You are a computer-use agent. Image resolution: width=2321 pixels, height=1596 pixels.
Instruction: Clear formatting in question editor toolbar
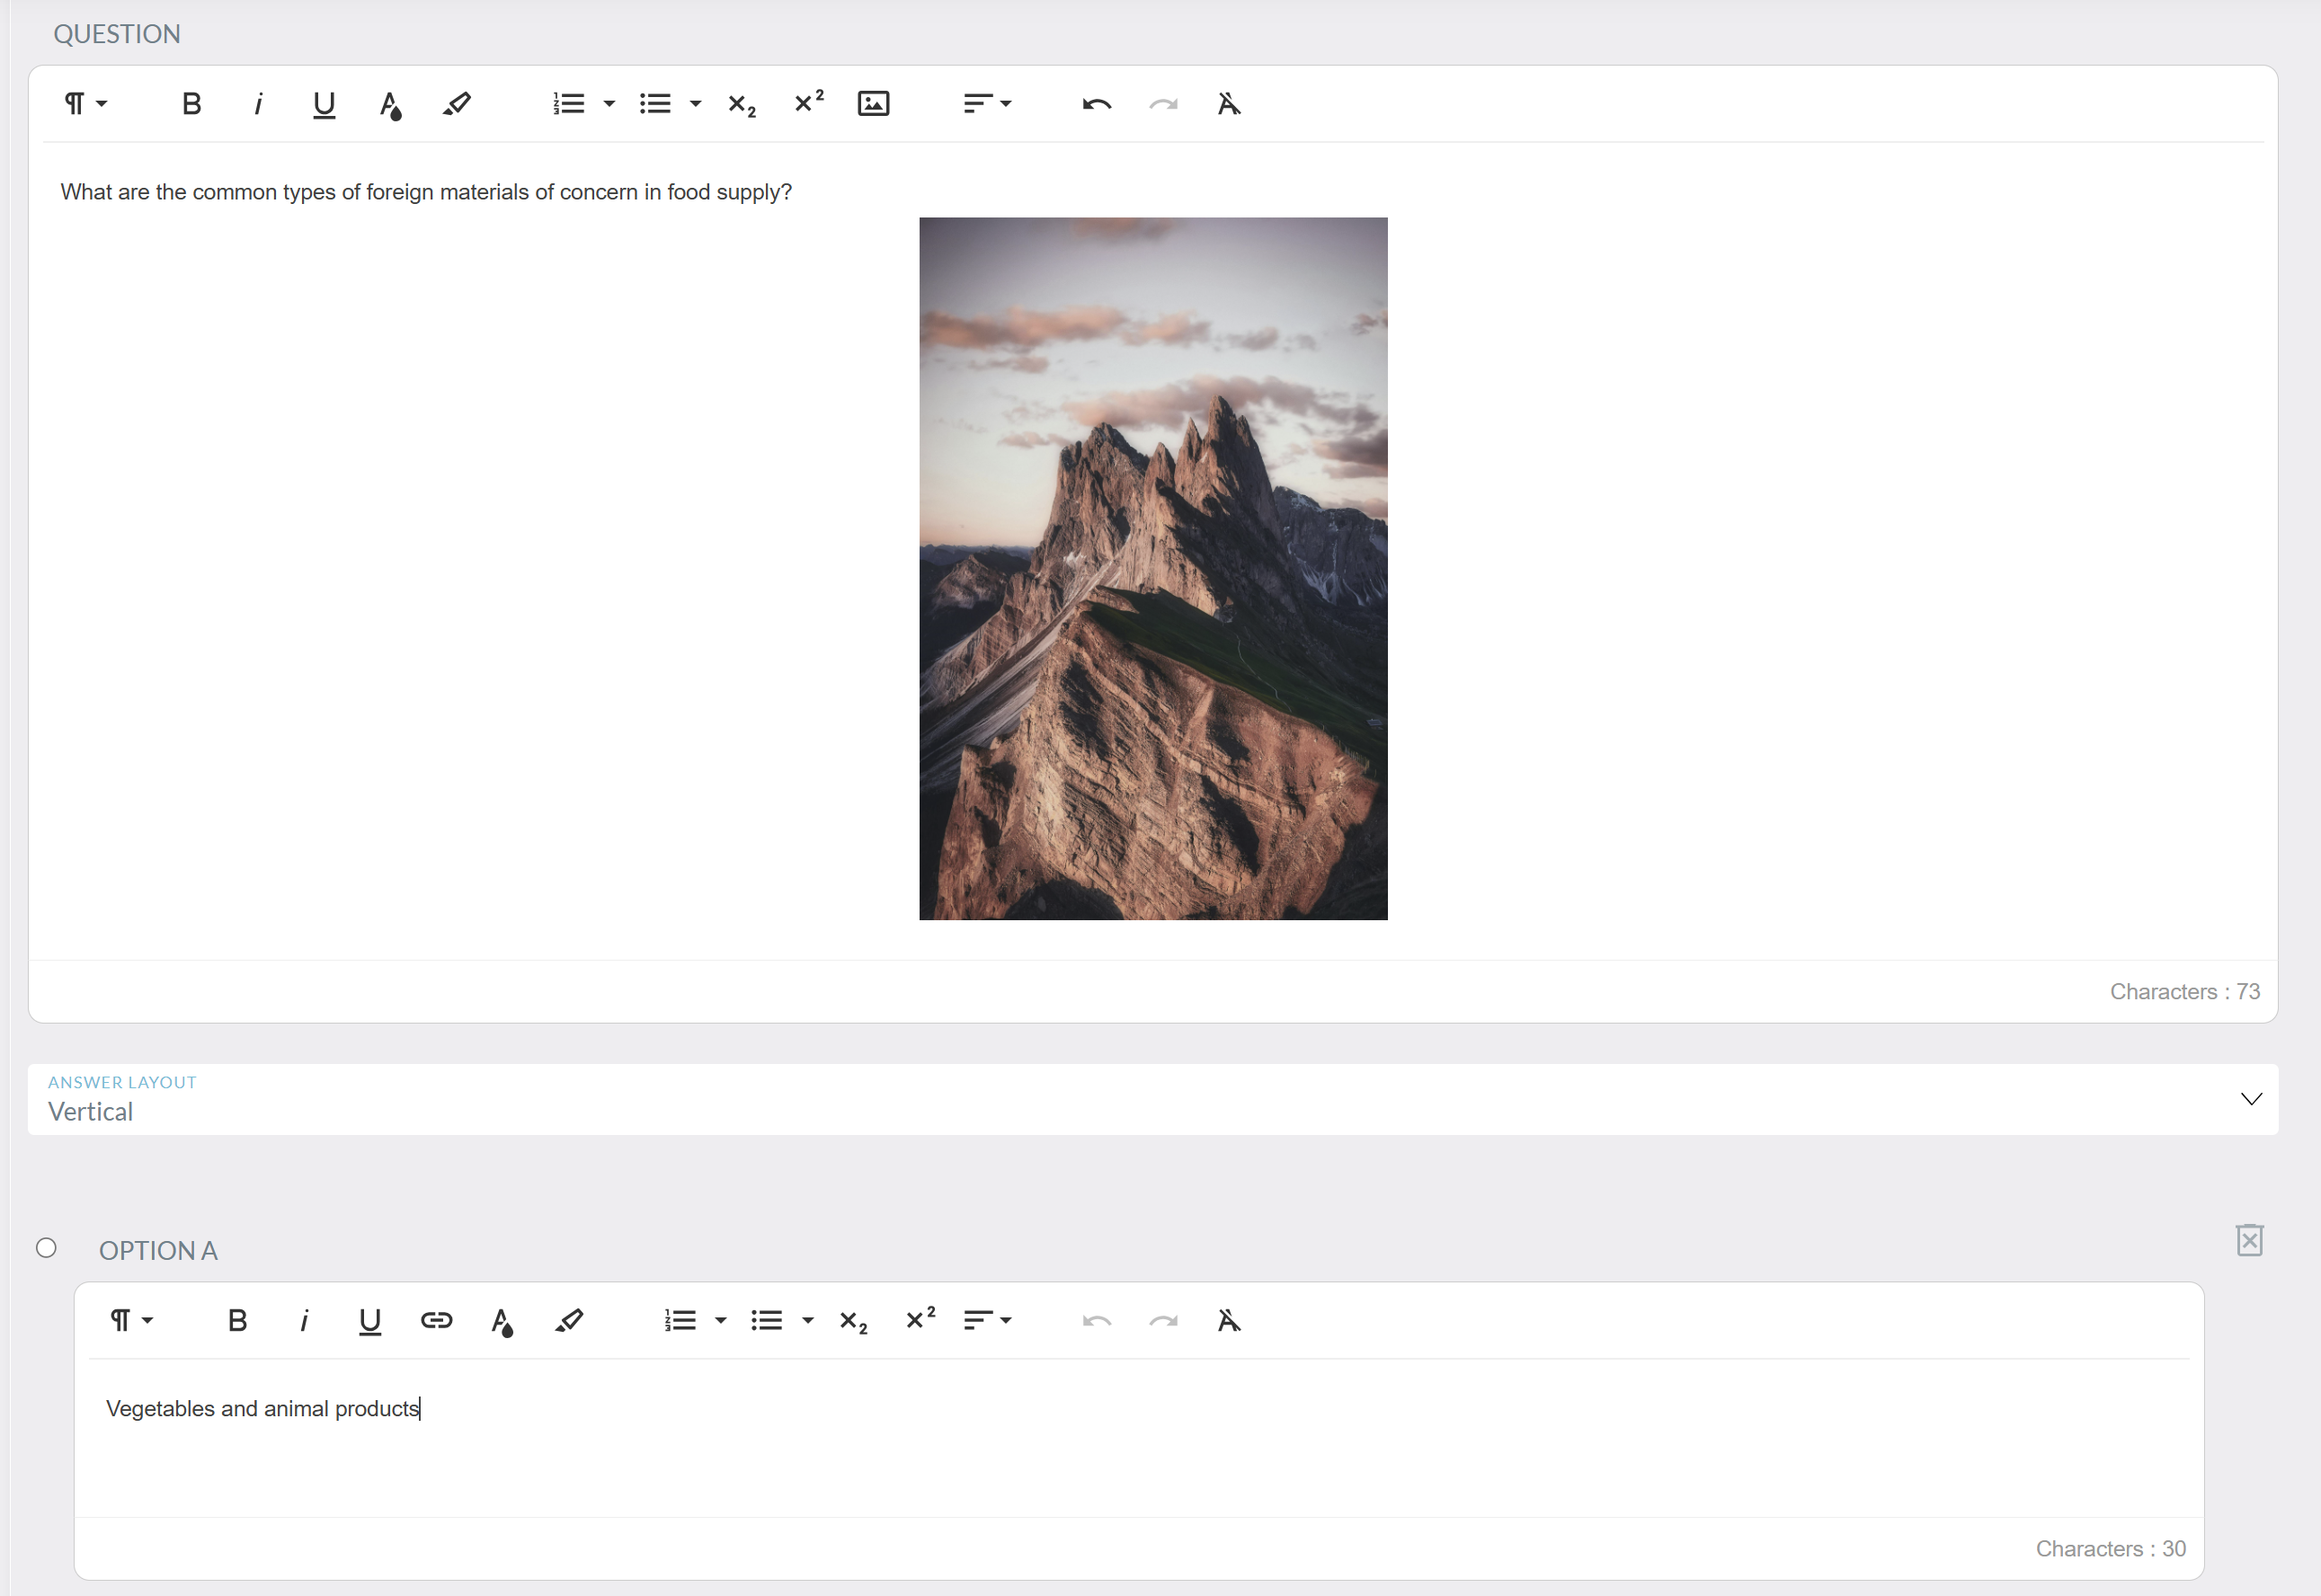click(x=1229, y=104)
